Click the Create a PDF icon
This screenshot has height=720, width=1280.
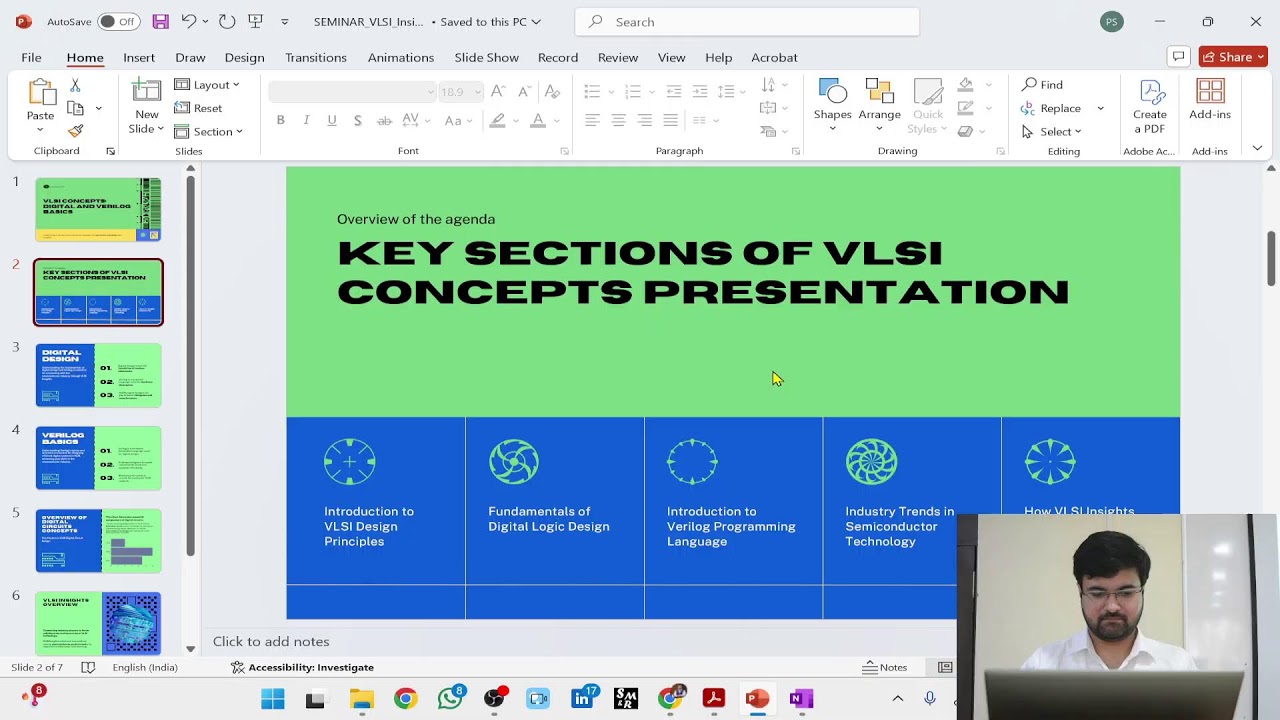point(1150,92)
